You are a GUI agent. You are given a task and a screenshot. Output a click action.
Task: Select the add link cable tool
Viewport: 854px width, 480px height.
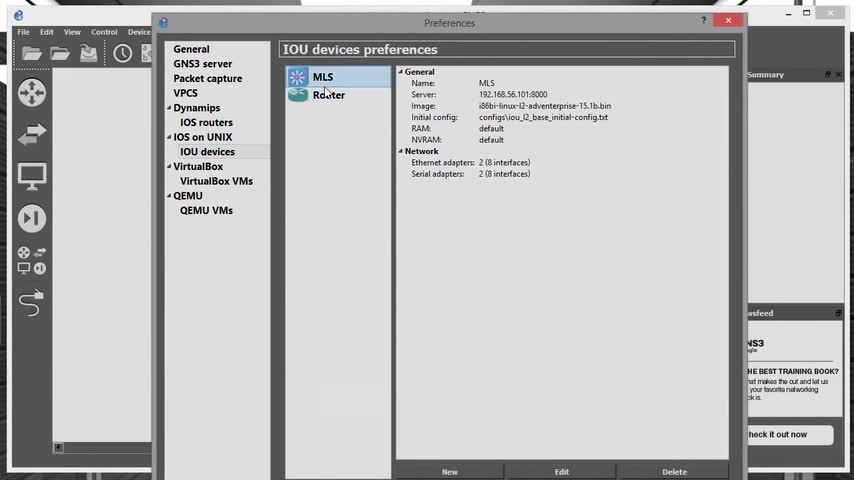pyautogui.click(x=32, y=303)
